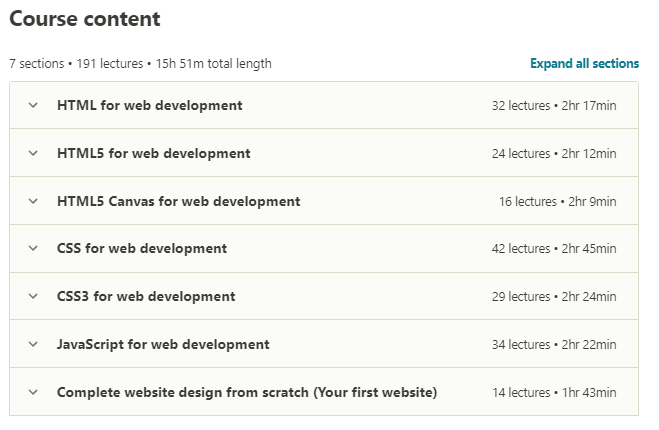
Task: Open 'HTML5 for web development' section title
Action: point(153,153)
